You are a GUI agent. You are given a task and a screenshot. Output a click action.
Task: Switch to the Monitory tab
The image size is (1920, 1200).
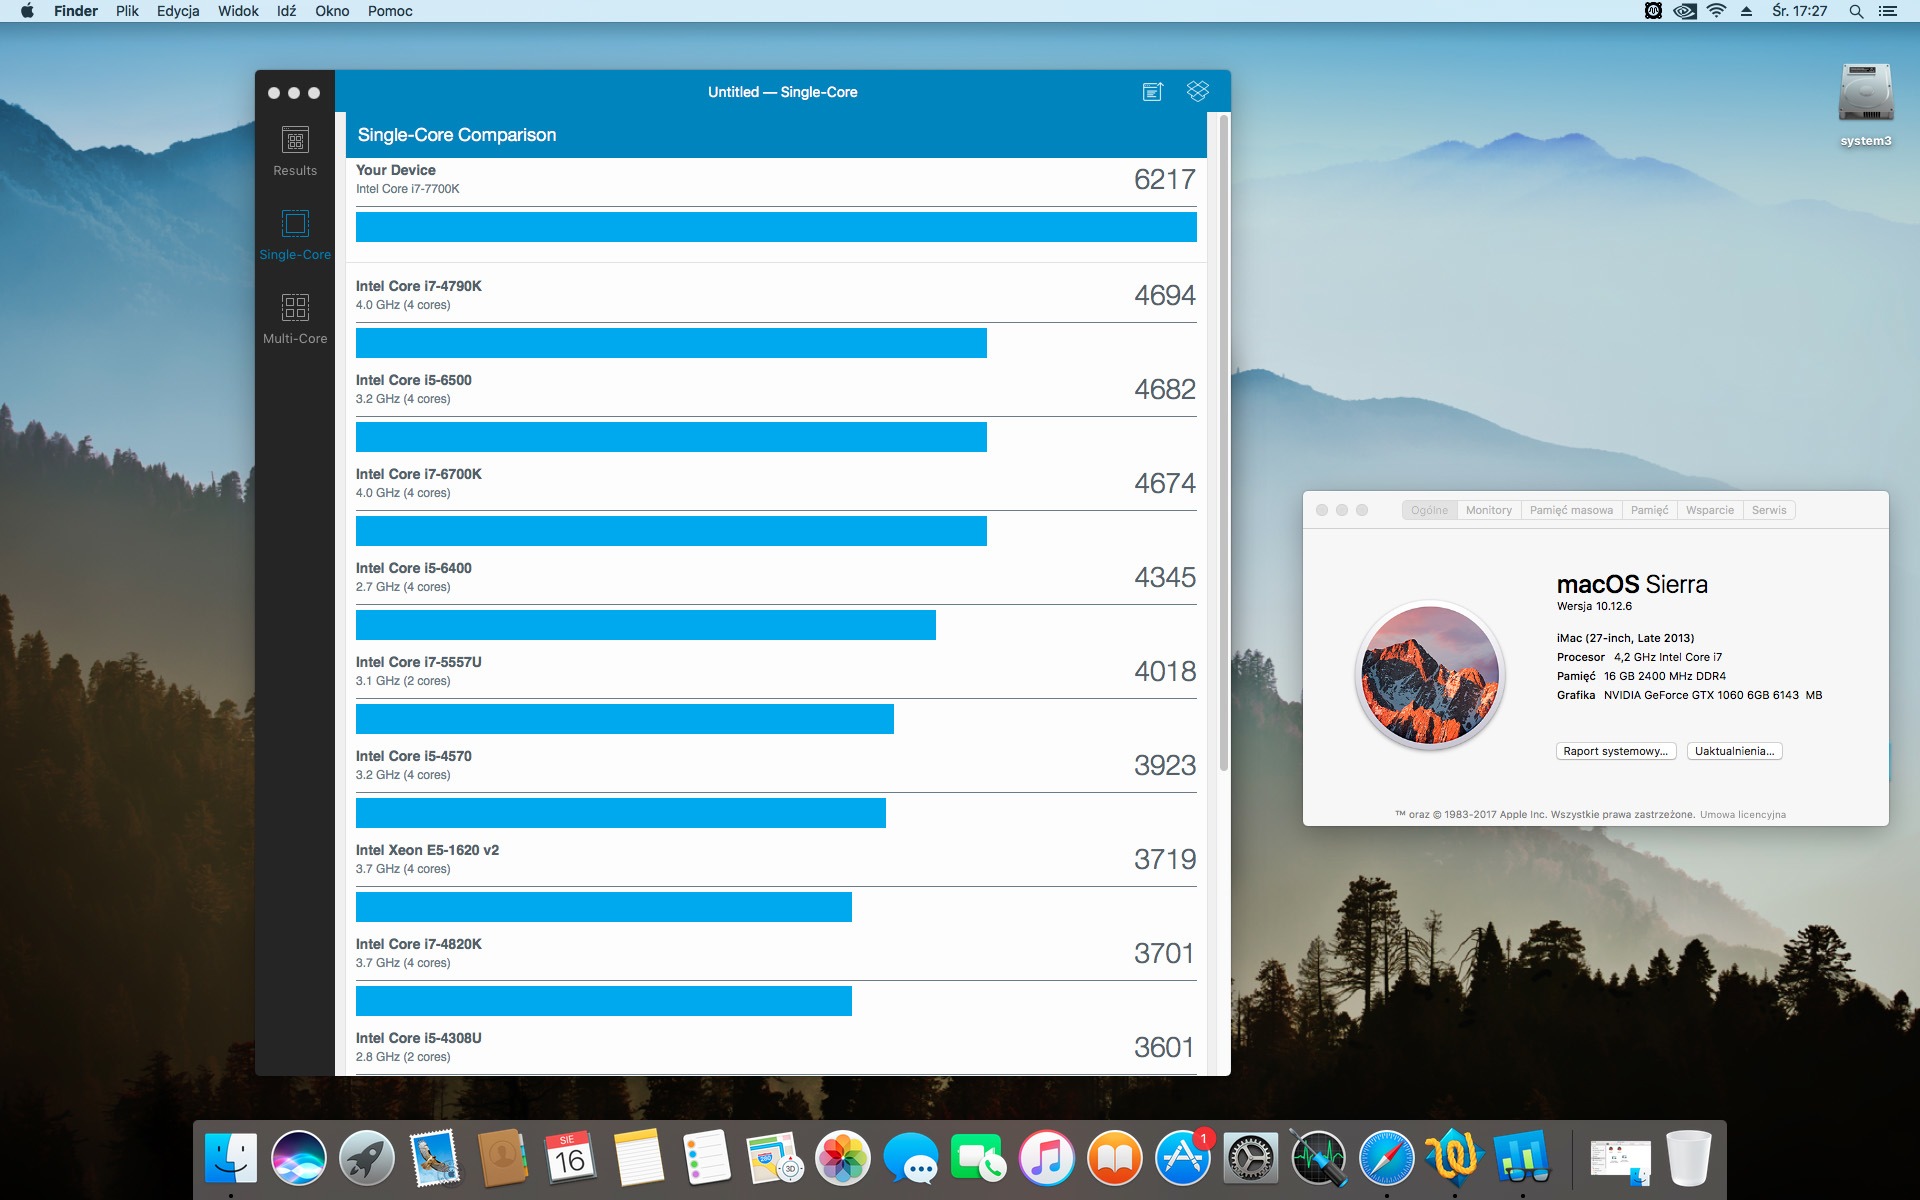tap(1488, 510)
